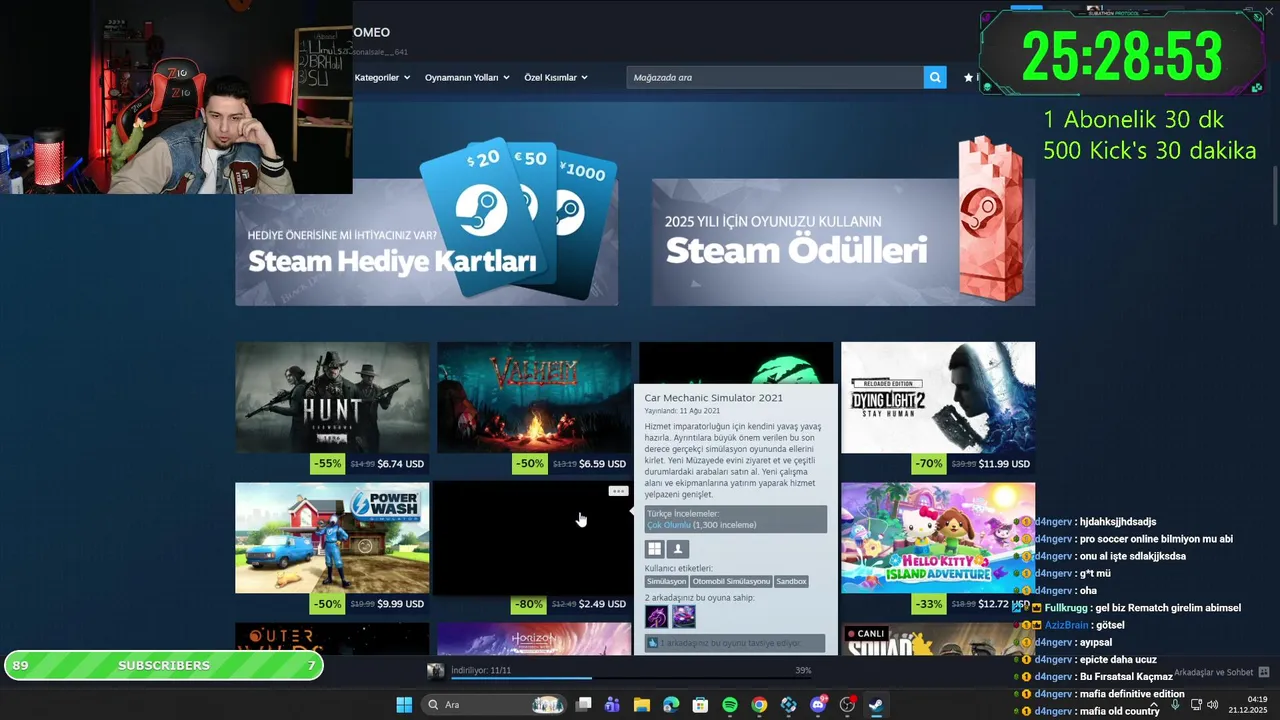This screenshot has width=1280, height=720.
Task: Open the Horizon game capsule
Action: (x=534, y=639)
